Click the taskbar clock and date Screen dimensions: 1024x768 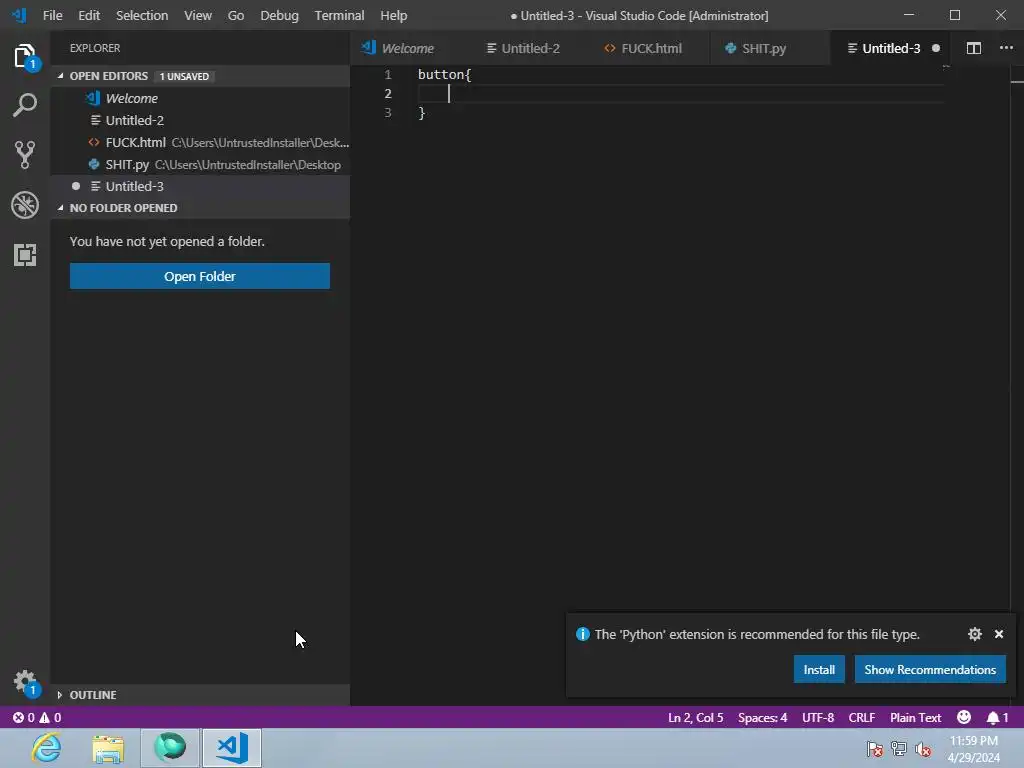(974, 749)
